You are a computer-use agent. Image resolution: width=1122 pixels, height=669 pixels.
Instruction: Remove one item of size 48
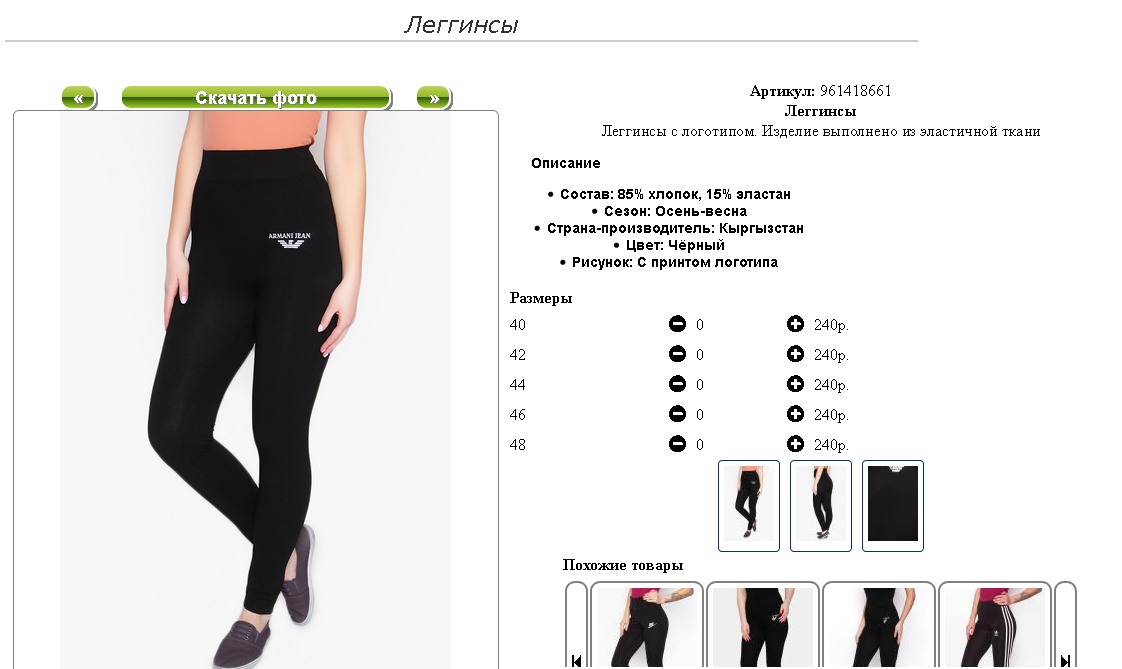(x=677, y=444)
